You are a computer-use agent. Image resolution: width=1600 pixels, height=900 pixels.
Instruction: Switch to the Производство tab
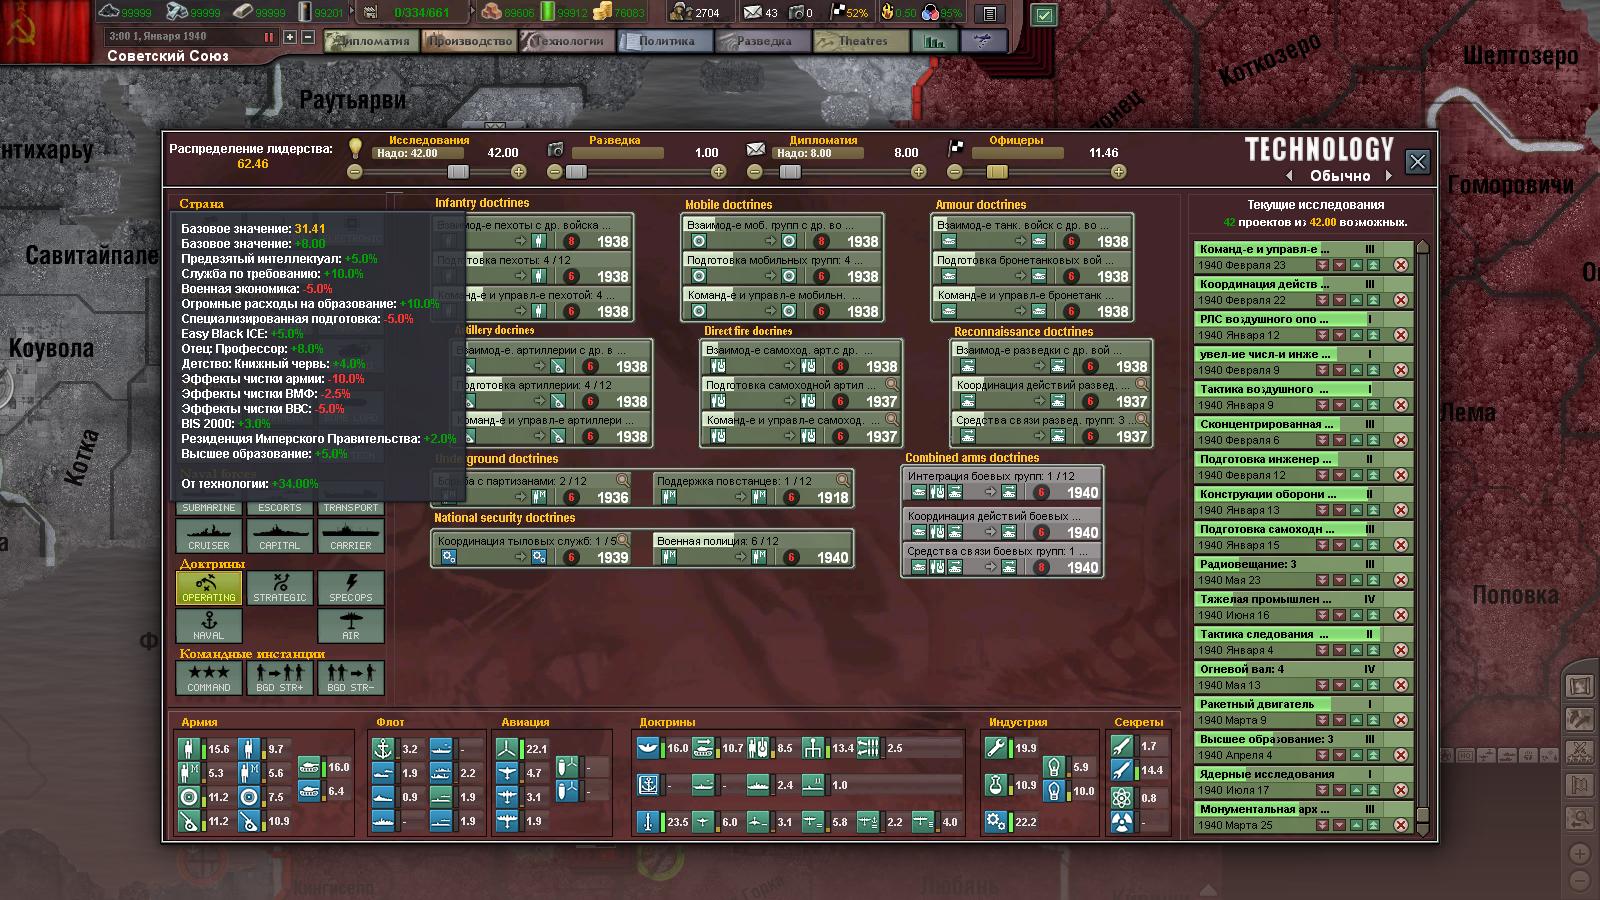pos(469,41)
